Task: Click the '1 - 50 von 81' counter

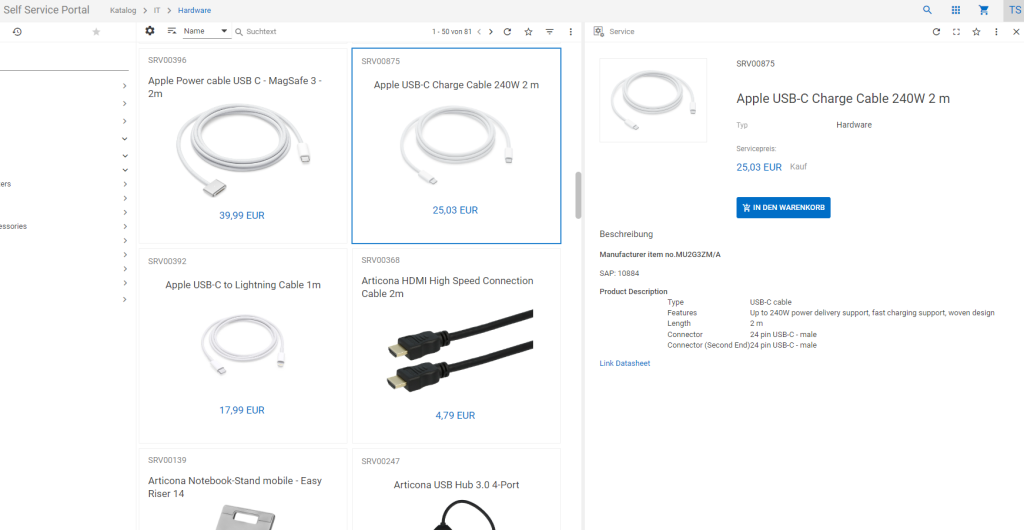Action: click(451, 31)
